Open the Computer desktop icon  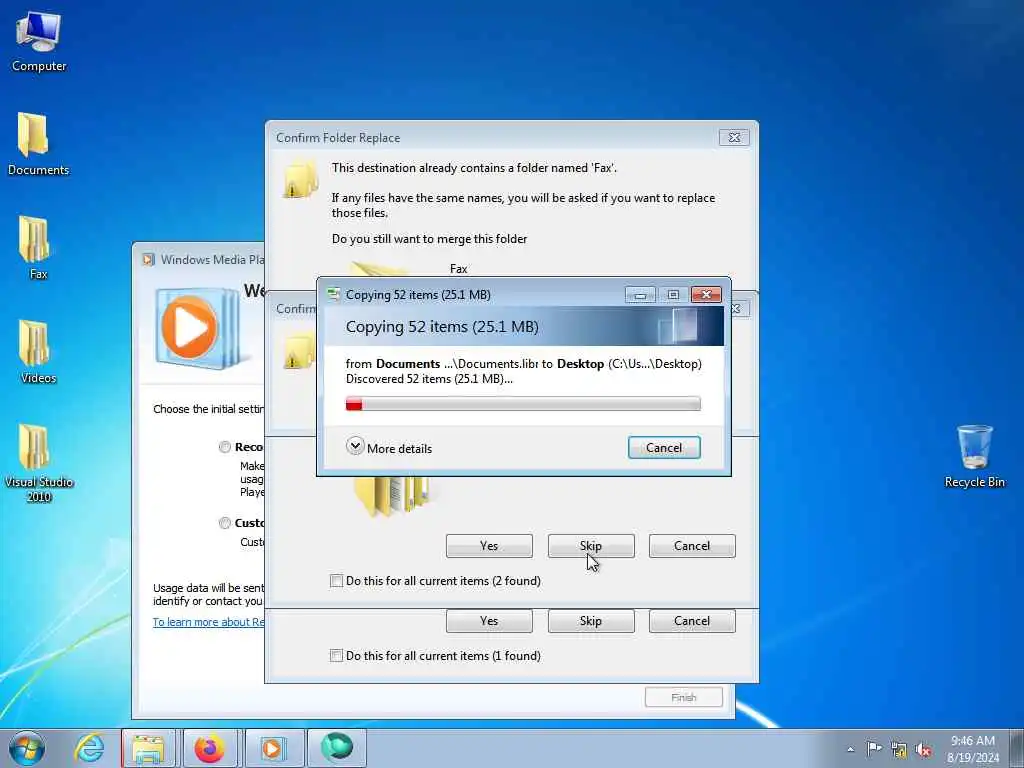click(x=39, y=42)
